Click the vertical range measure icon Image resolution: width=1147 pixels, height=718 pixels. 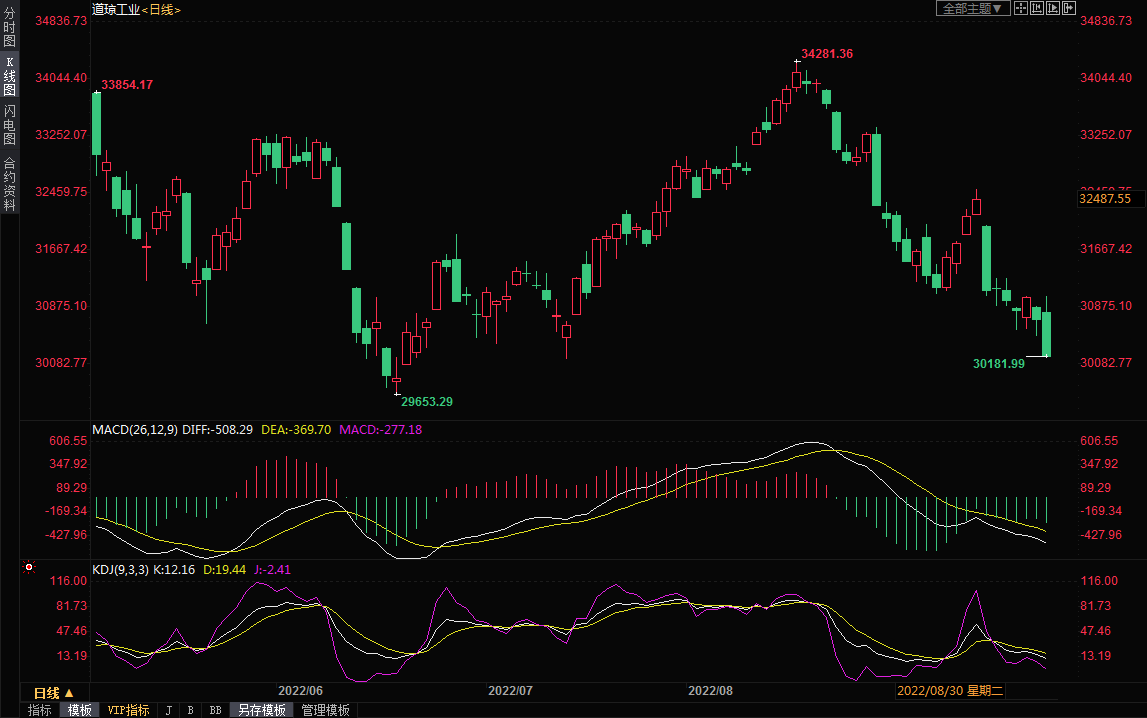tap(1037, 8)
